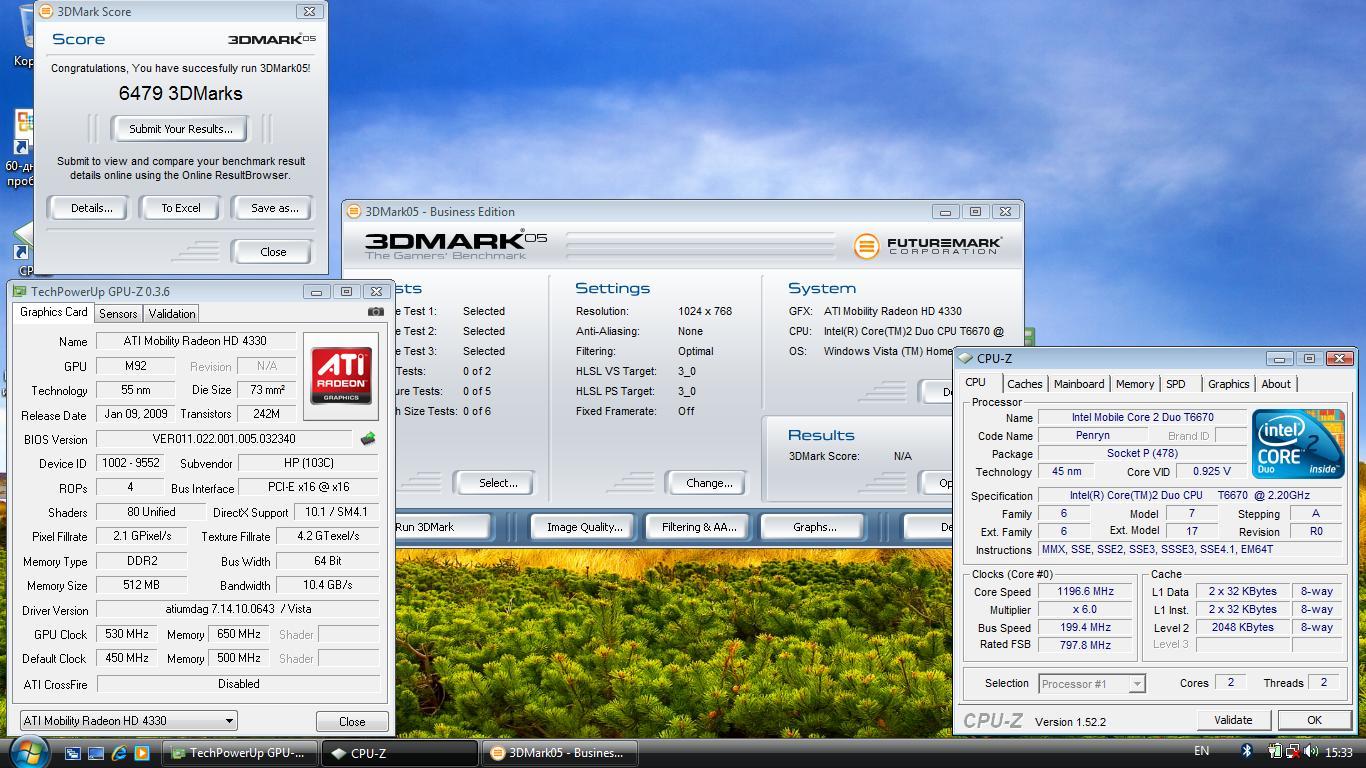Image resolution: width=1366 pixels, height=768 pixels.
Task: Click the Rated FSB 797.8 MHz value
Action: click(x=1086, y=646)
